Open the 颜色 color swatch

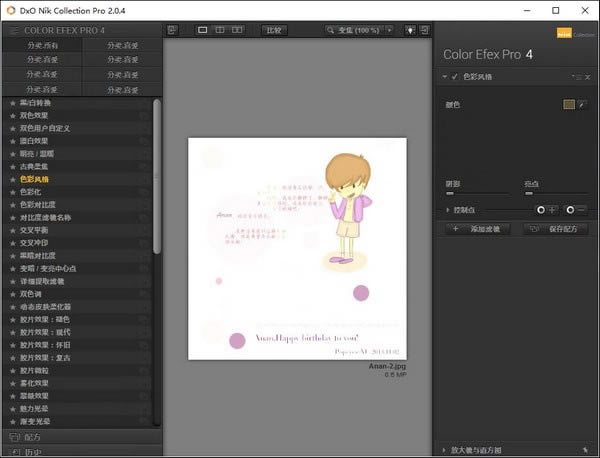tap(569, 104)
